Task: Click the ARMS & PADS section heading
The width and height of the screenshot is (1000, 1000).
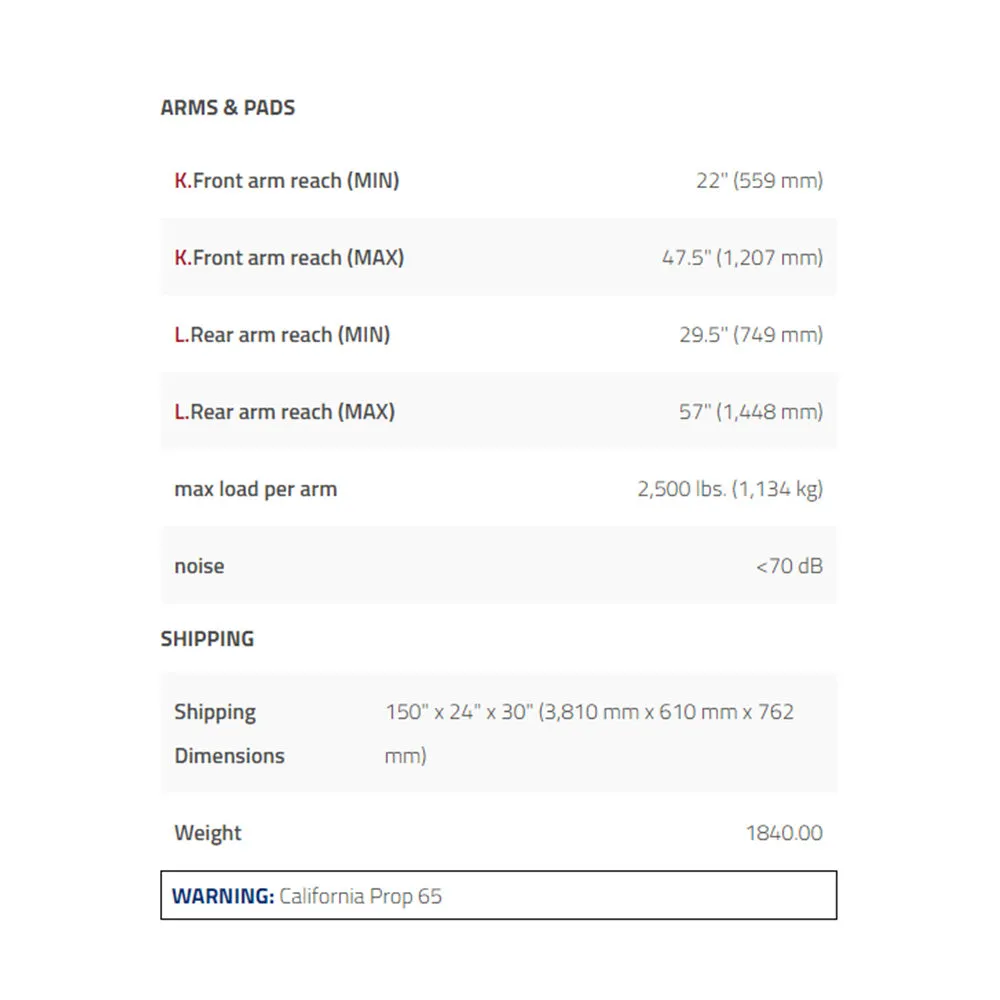Action: click(228, 107)
